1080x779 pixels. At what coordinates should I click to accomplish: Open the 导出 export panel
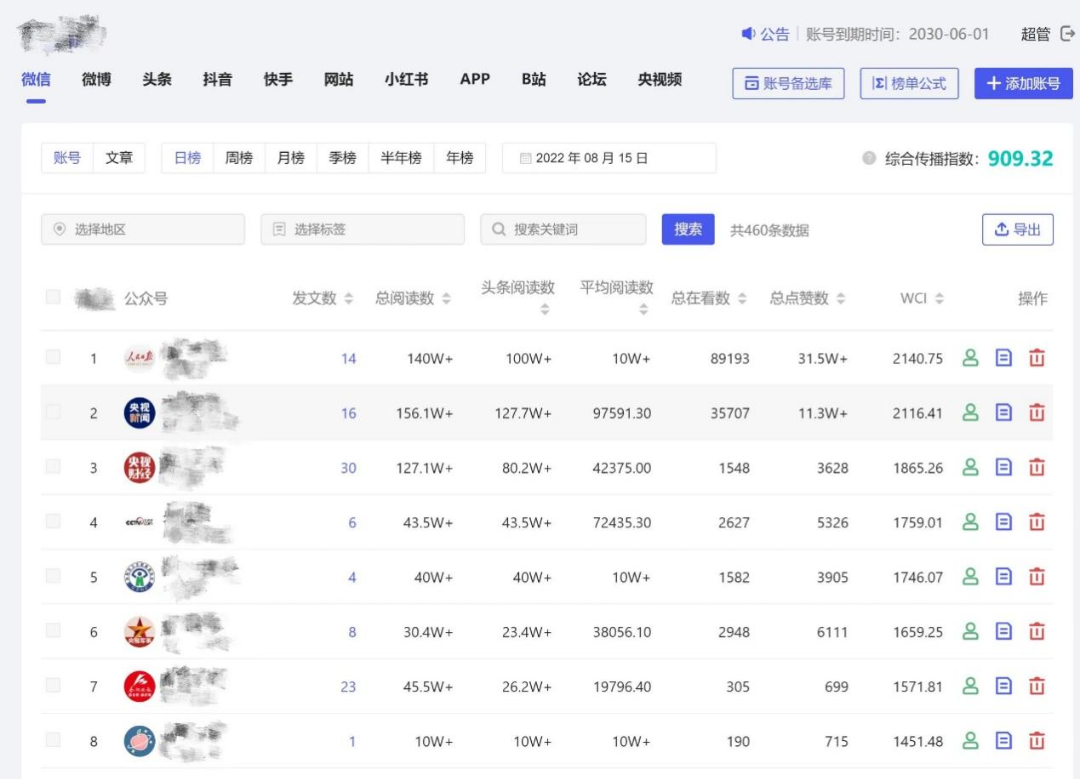(1017, 229)
